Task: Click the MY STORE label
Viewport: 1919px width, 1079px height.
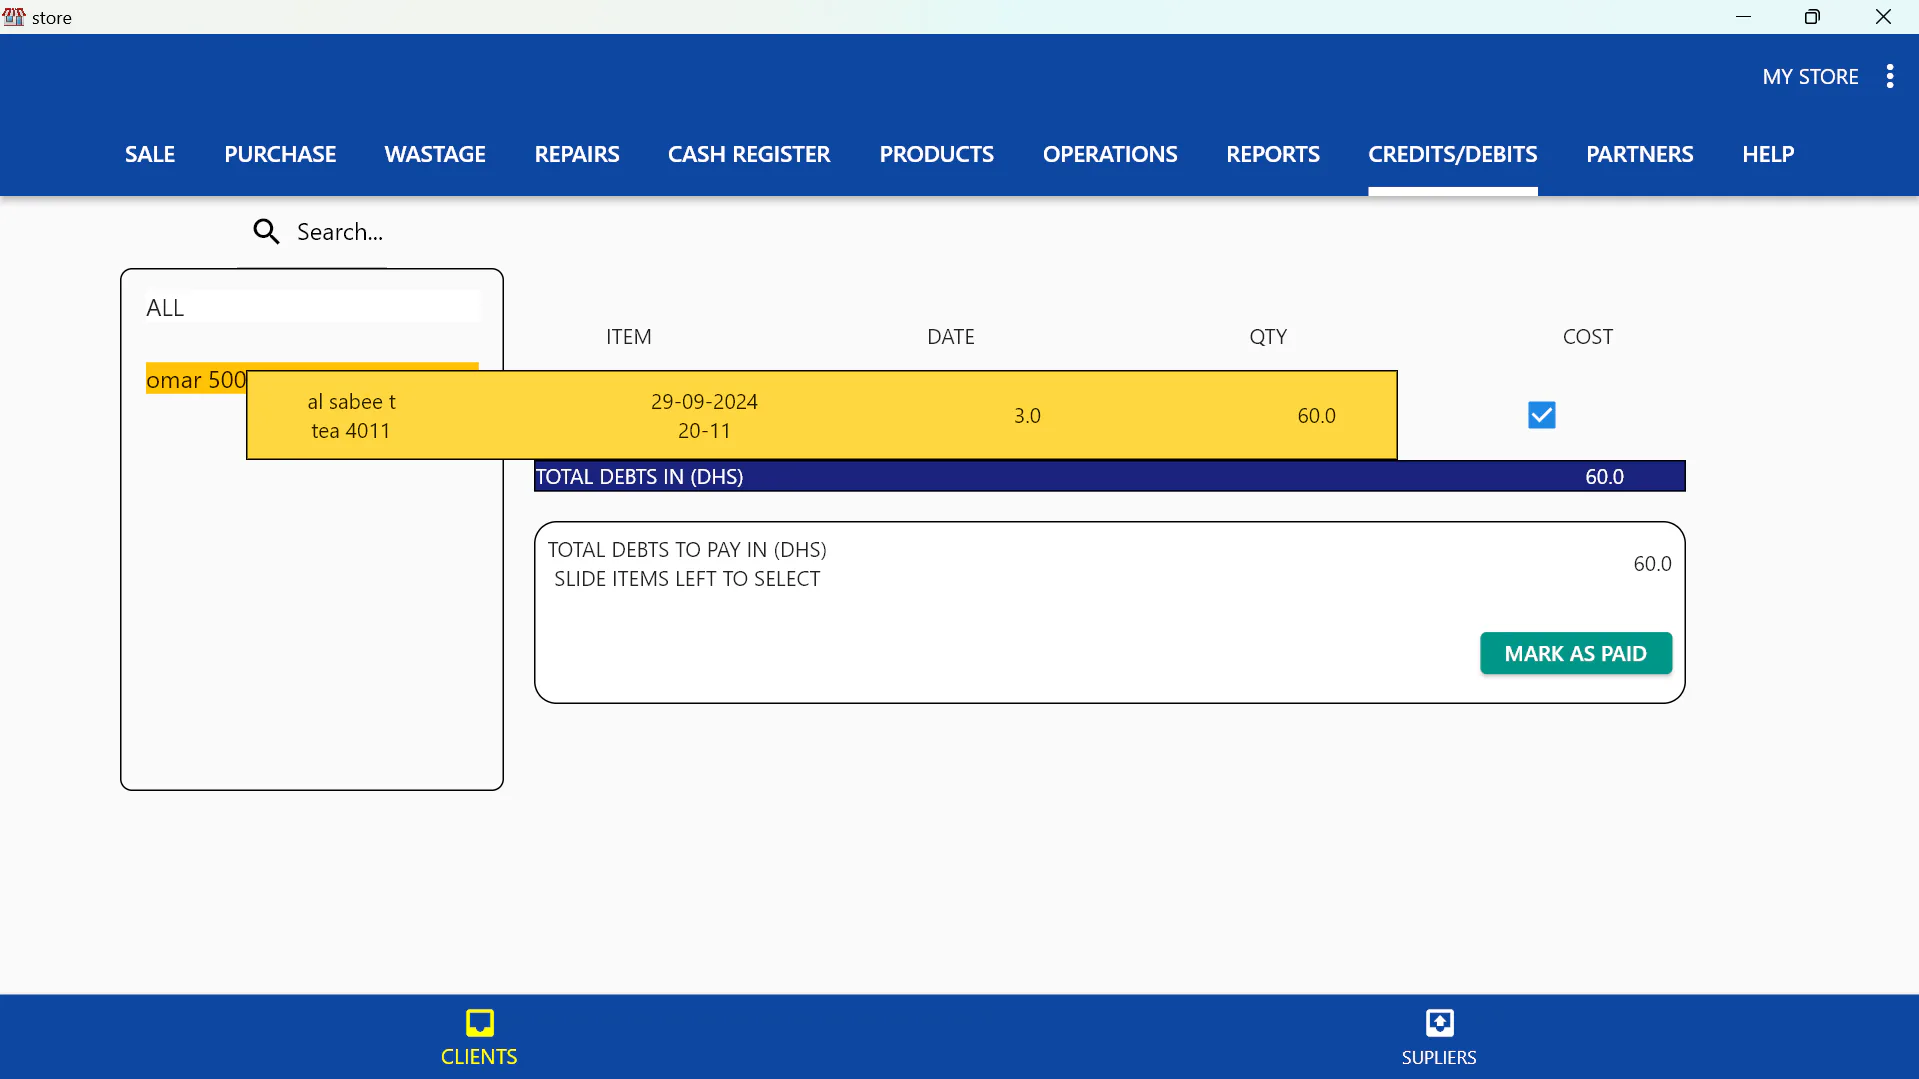Action: tap(1810, 77)
